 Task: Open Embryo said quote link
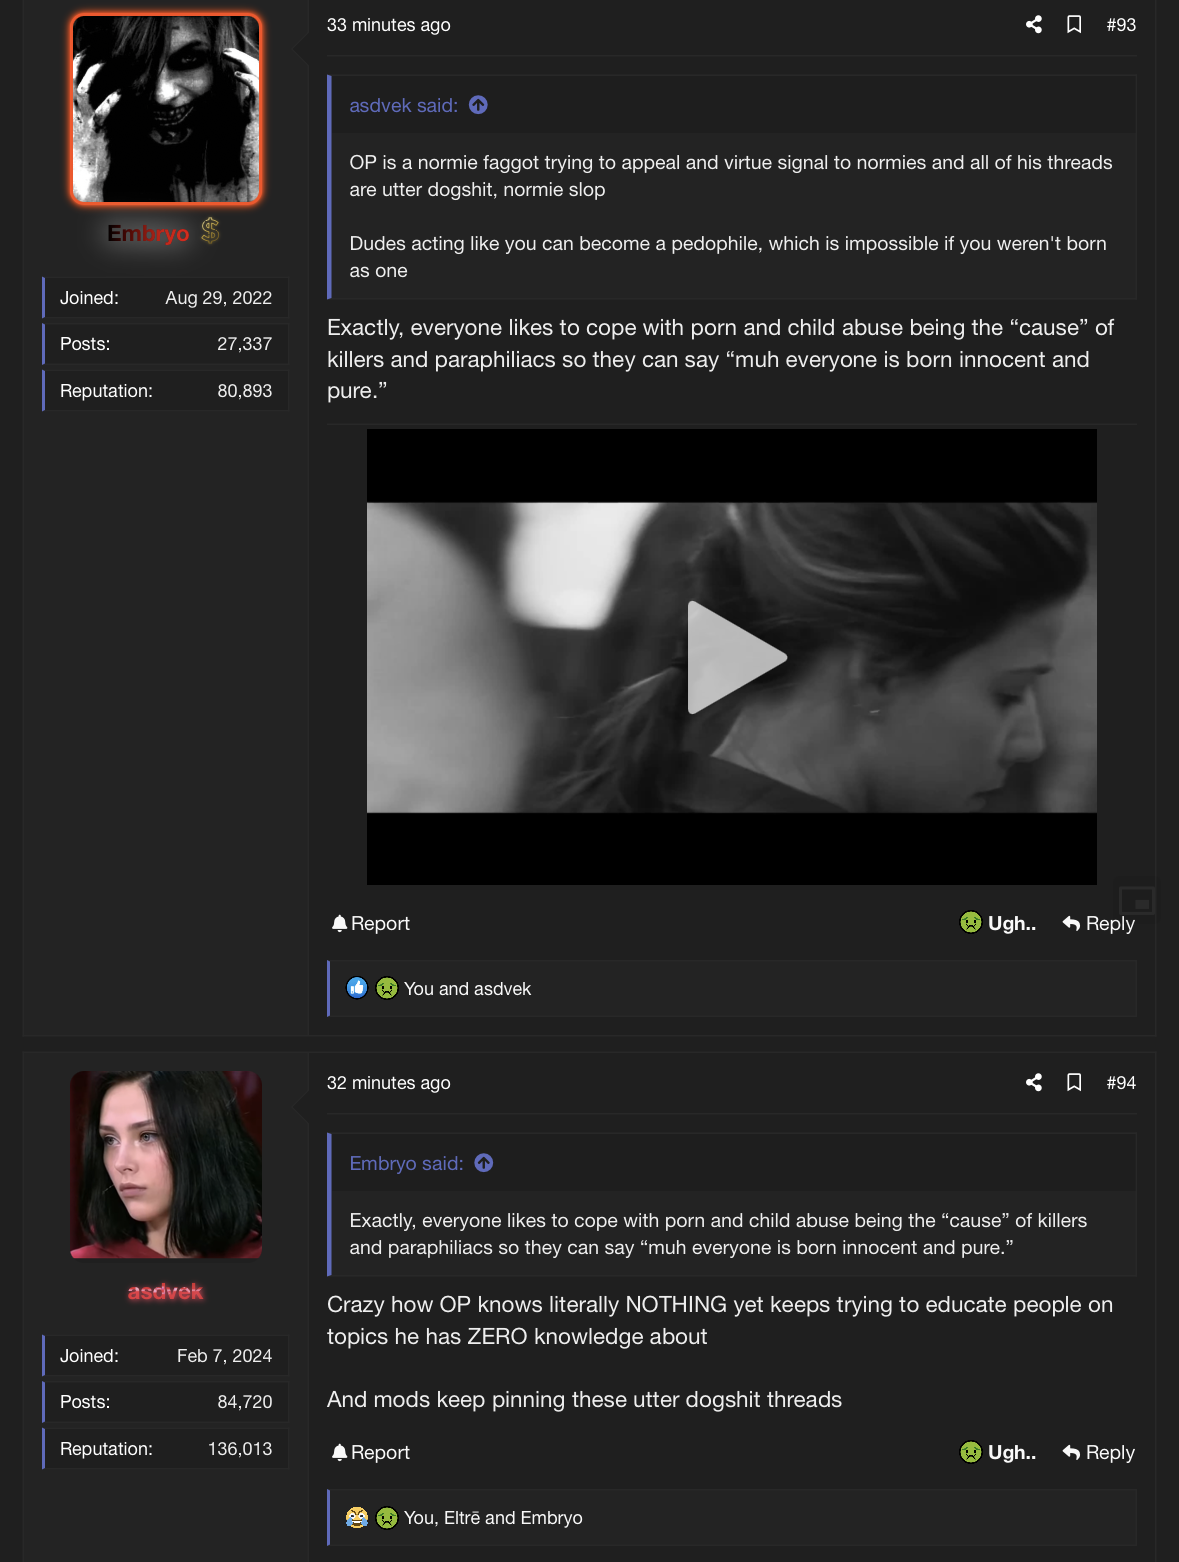[406, 1163]
